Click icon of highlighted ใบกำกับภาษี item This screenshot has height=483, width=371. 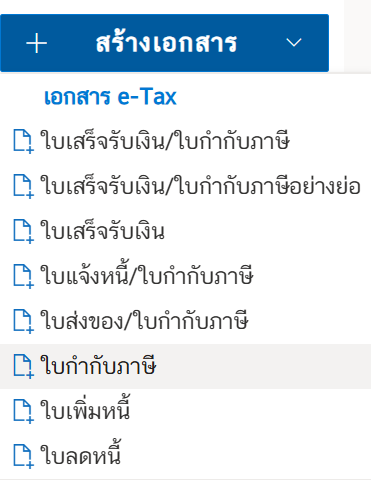23,366
